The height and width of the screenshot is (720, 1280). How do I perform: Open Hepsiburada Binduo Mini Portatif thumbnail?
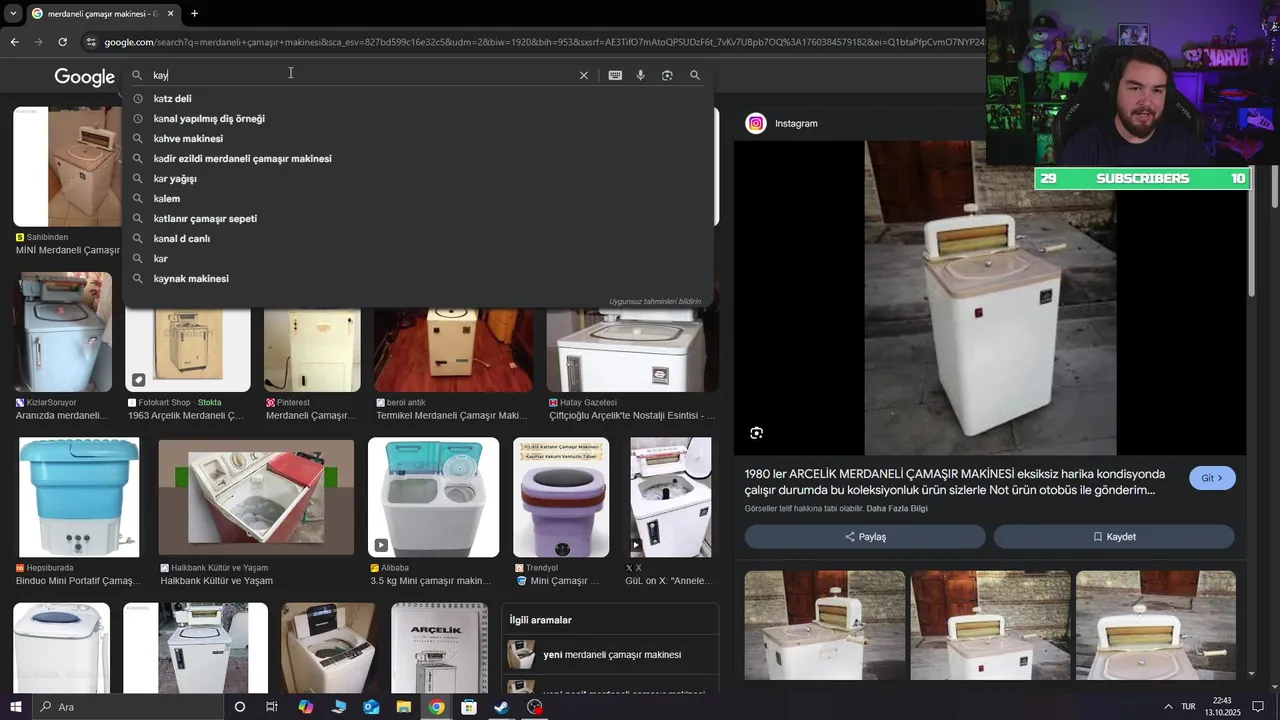(x=79, y=497)
